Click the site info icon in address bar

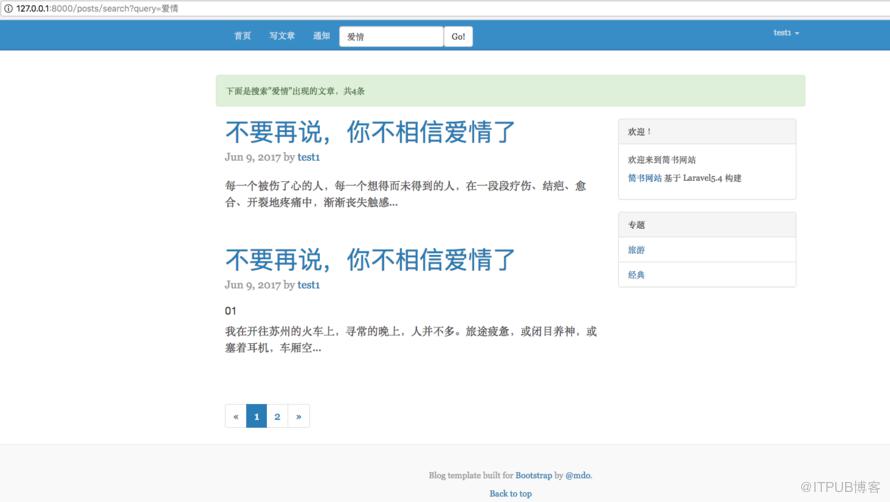point(8,9)
